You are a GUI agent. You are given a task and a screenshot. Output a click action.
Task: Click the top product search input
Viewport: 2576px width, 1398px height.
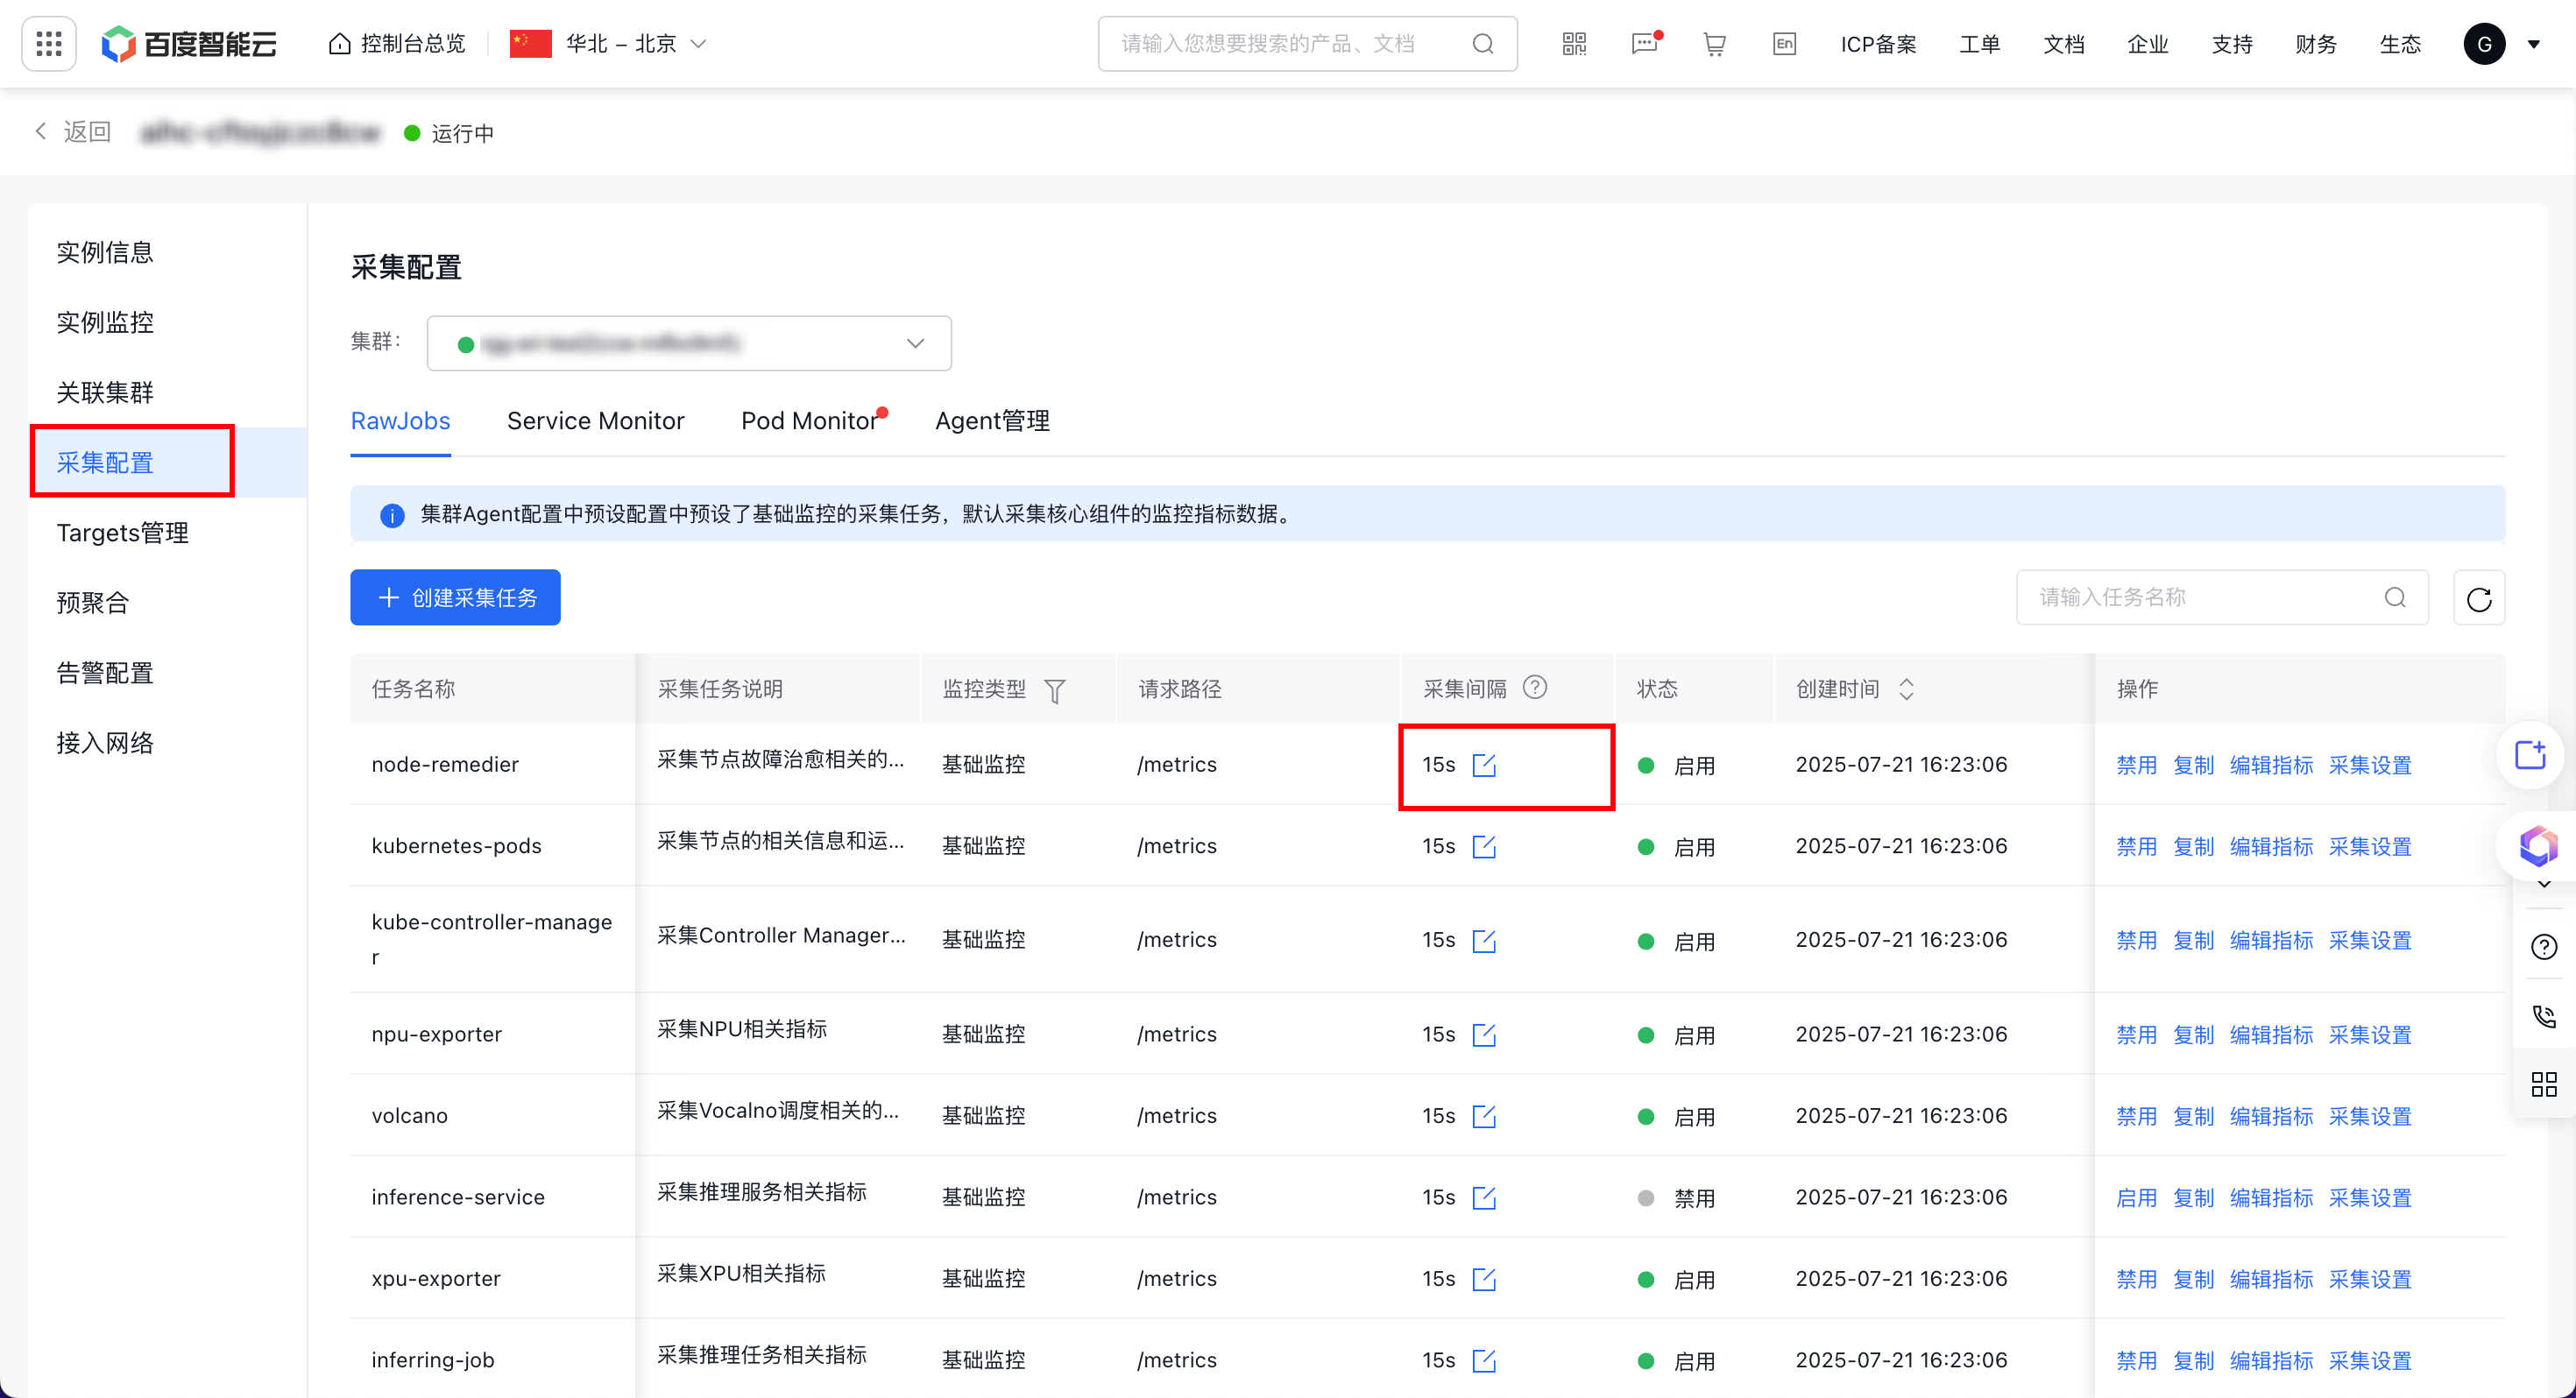coord(1307,44)
